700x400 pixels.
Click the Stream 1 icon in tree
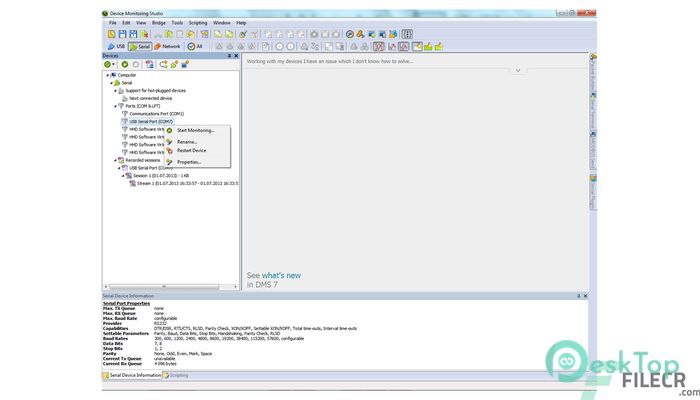click(133, 183)
